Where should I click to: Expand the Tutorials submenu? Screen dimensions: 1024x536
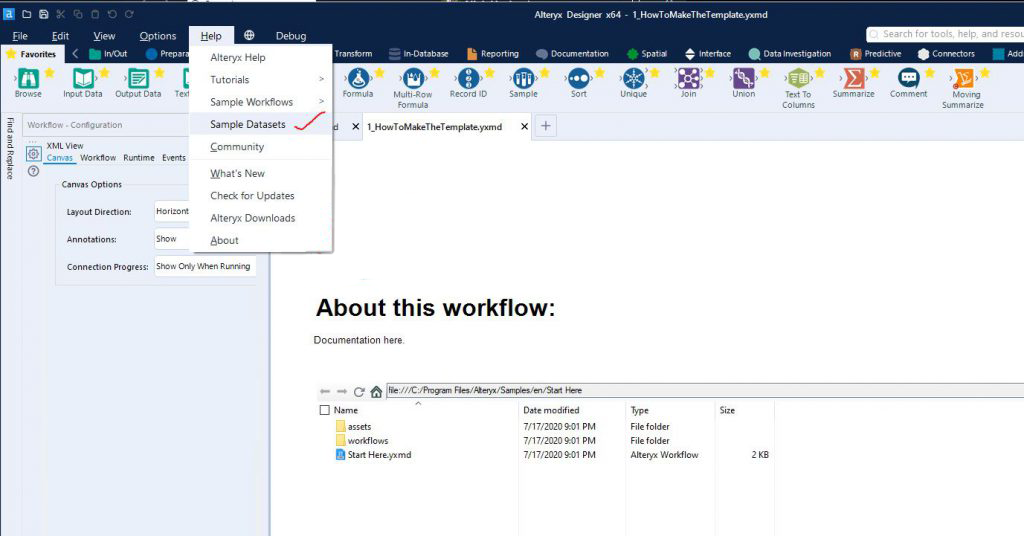click(x=261, y=80)
